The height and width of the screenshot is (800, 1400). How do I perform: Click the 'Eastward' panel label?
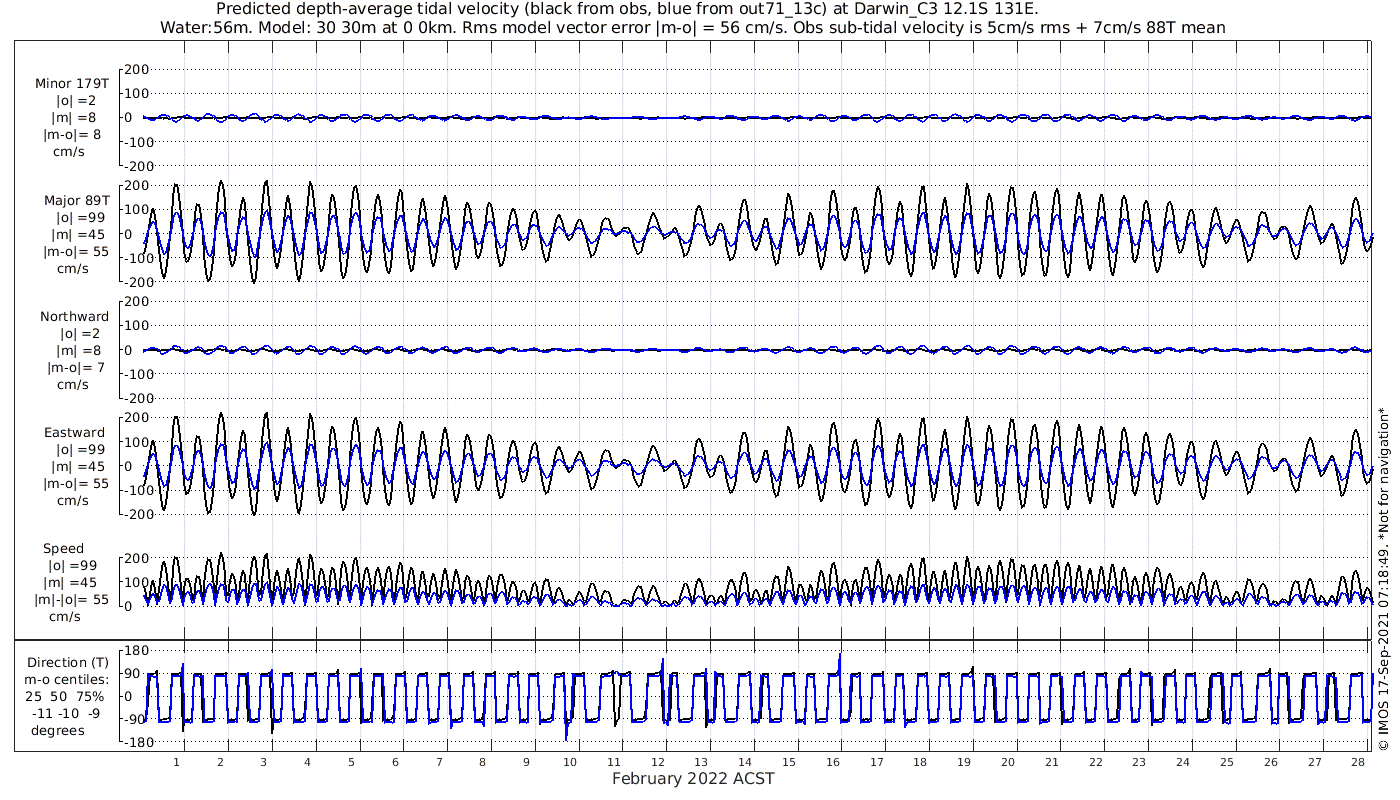74,432
